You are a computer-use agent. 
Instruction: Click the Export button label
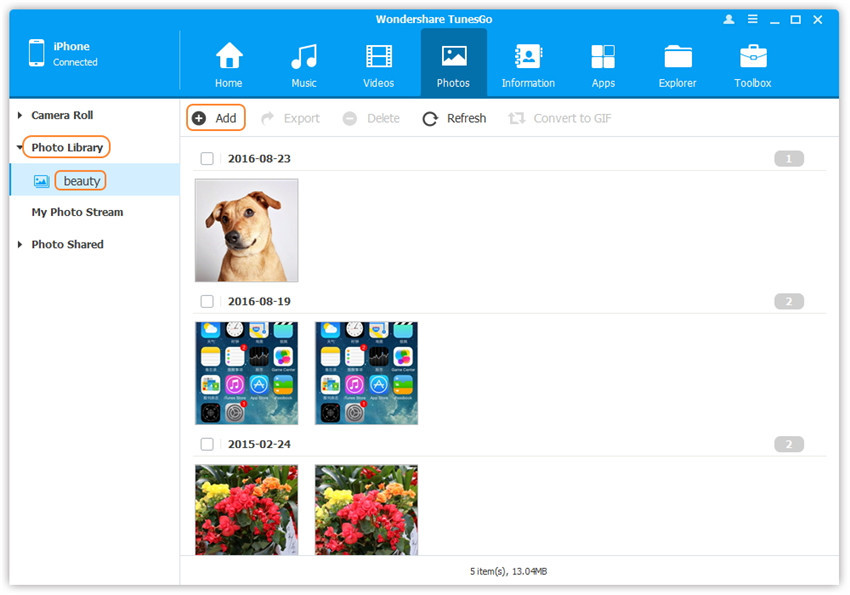[x=301, y=118]
